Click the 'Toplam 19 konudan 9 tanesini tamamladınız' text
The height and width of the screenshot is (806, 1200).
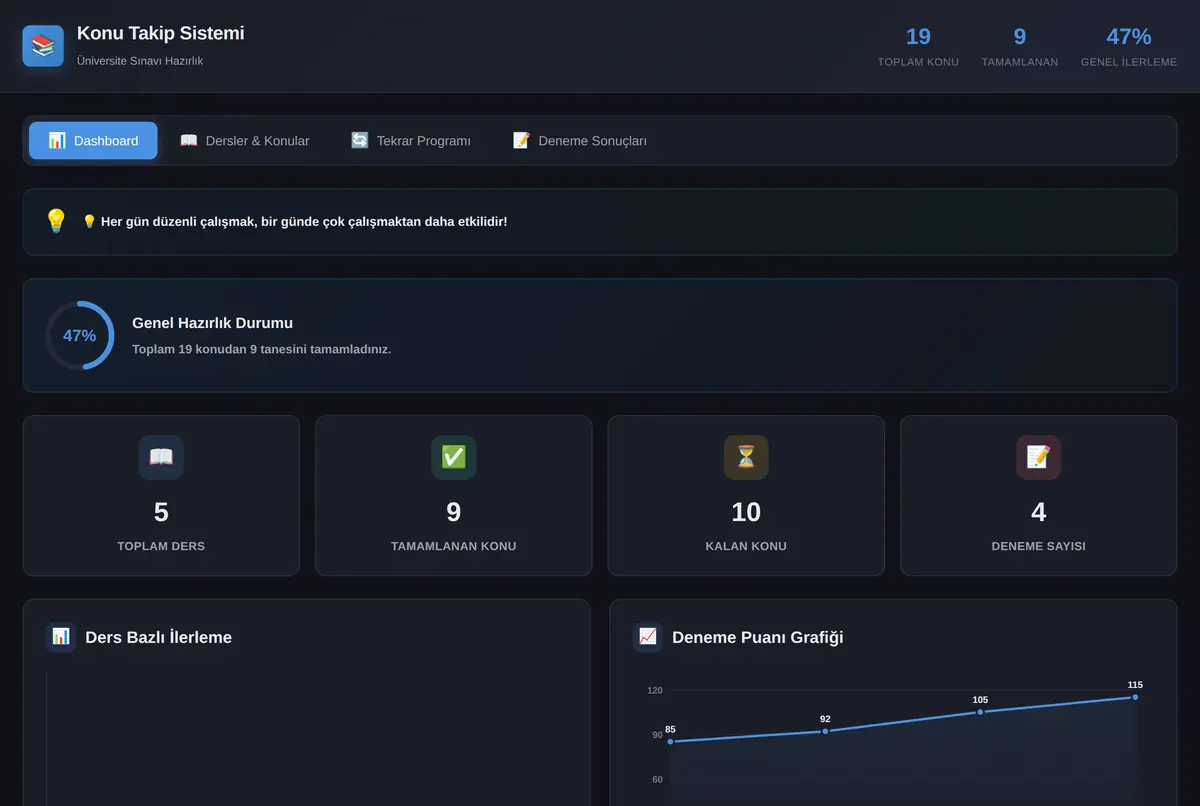262,349
